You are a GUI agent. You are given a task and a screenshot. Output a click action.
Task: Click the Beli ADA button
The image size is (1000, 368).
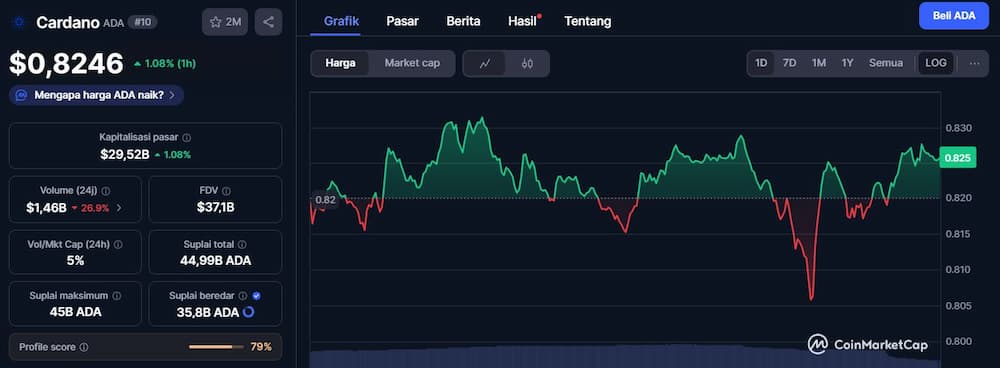click(x=953, y=16)
